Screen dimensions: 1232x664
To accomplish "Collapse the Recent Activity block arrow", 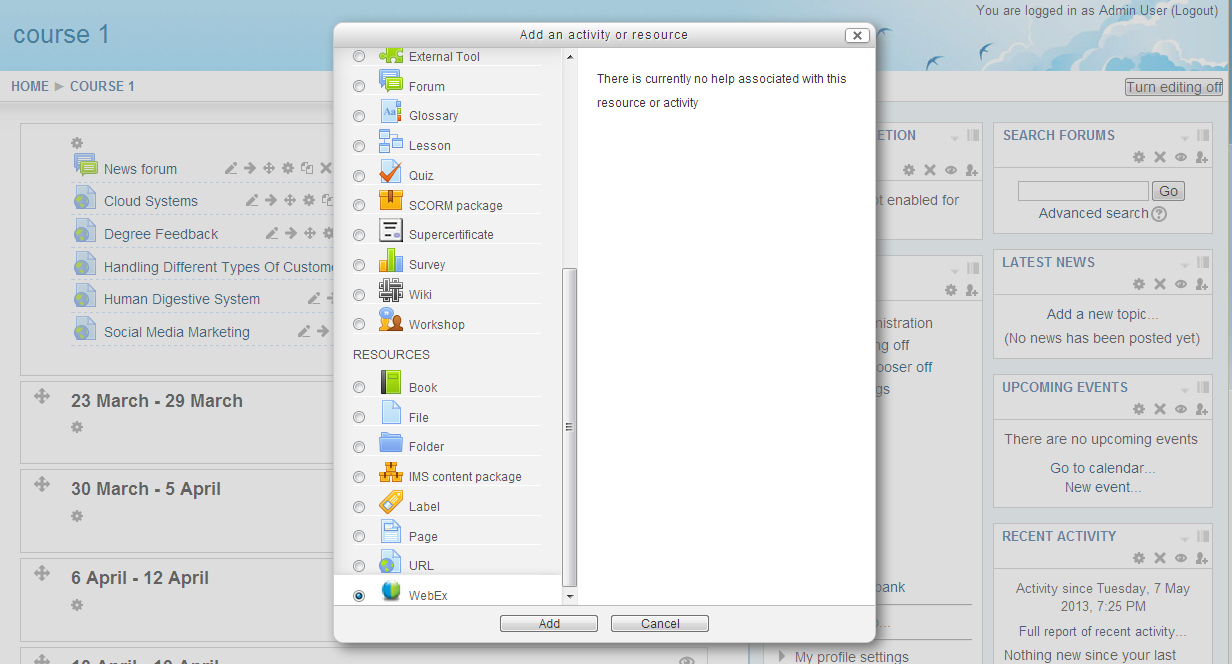I will [1186, 538].
